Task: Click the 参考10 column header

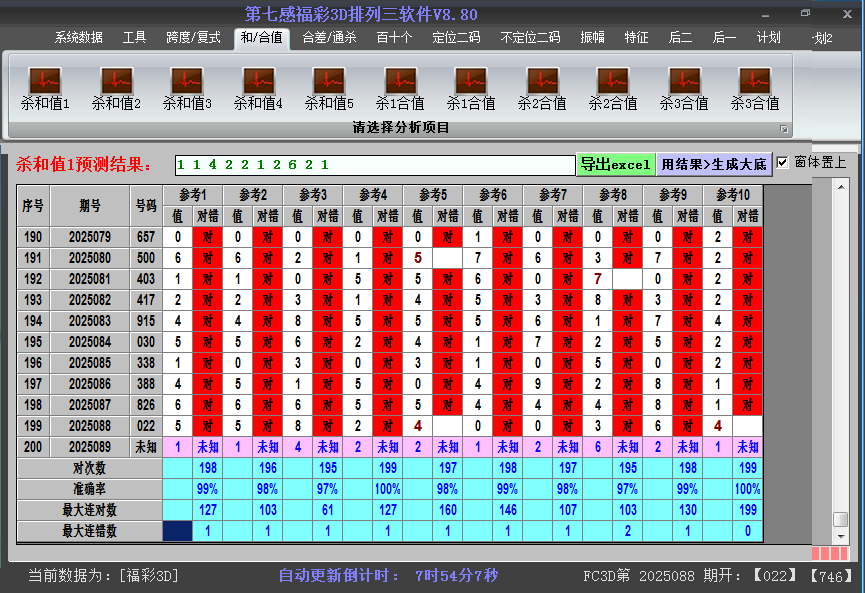Action: pos(733,195)
